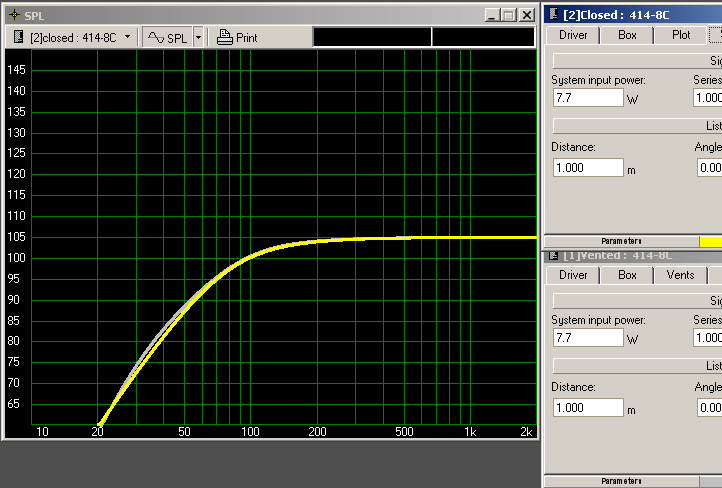Switch to Plot tab in Closed window
This screenshot has height=488, width=722.
coord(681,35)
